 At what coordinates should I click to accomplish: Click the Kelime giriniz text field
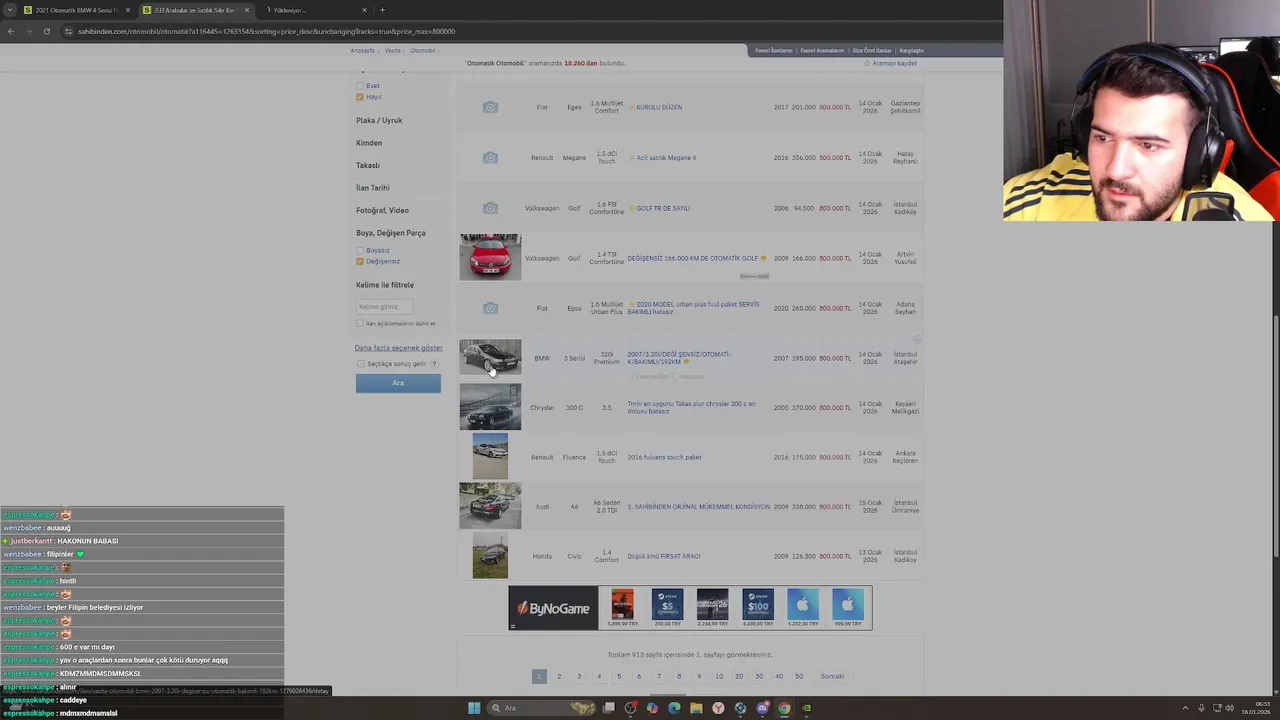click(x=384, y=307)
